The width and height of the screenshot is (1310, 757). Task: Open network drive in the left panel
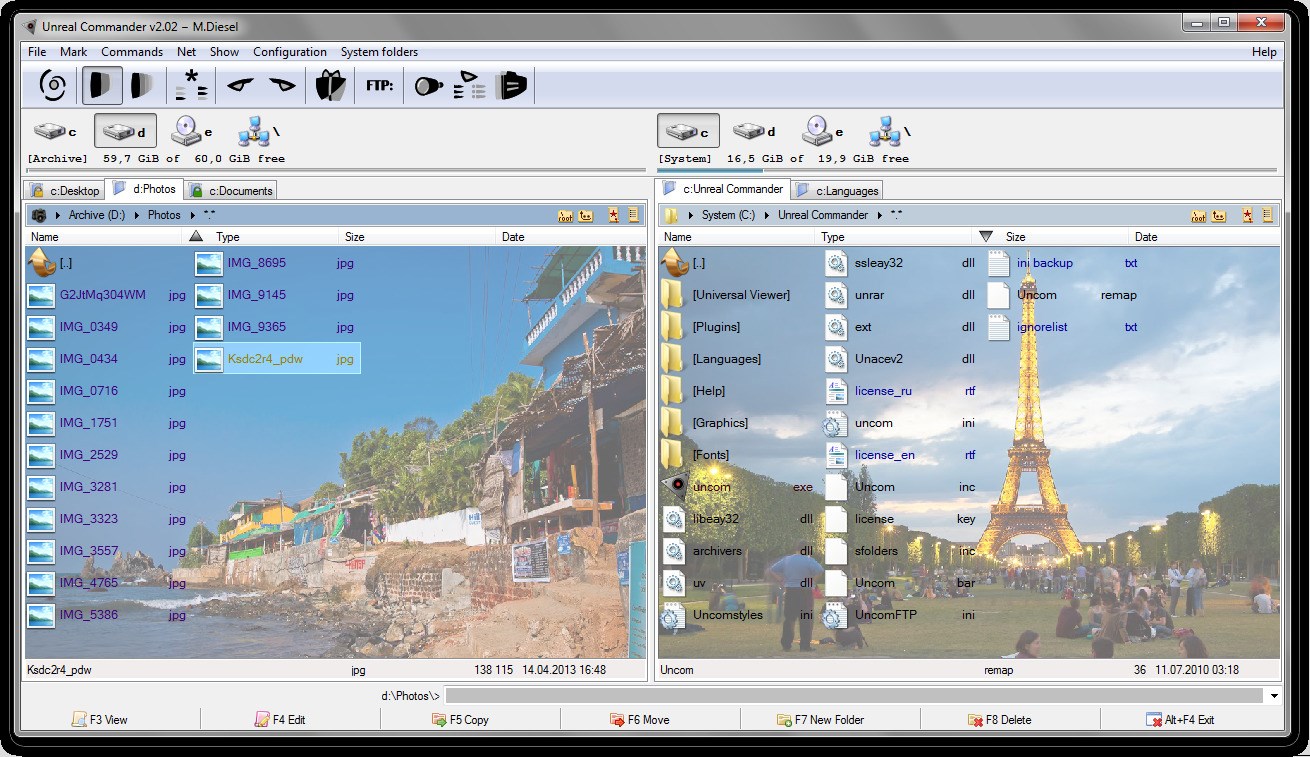point(260,131)
